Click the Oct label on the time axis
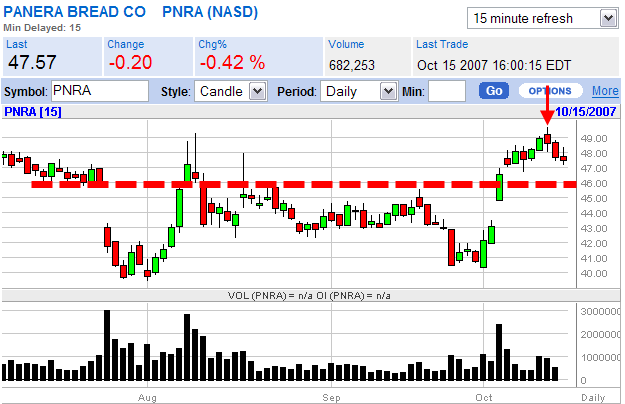The height and width of the screenshot is (404, 625). (483, 398)
